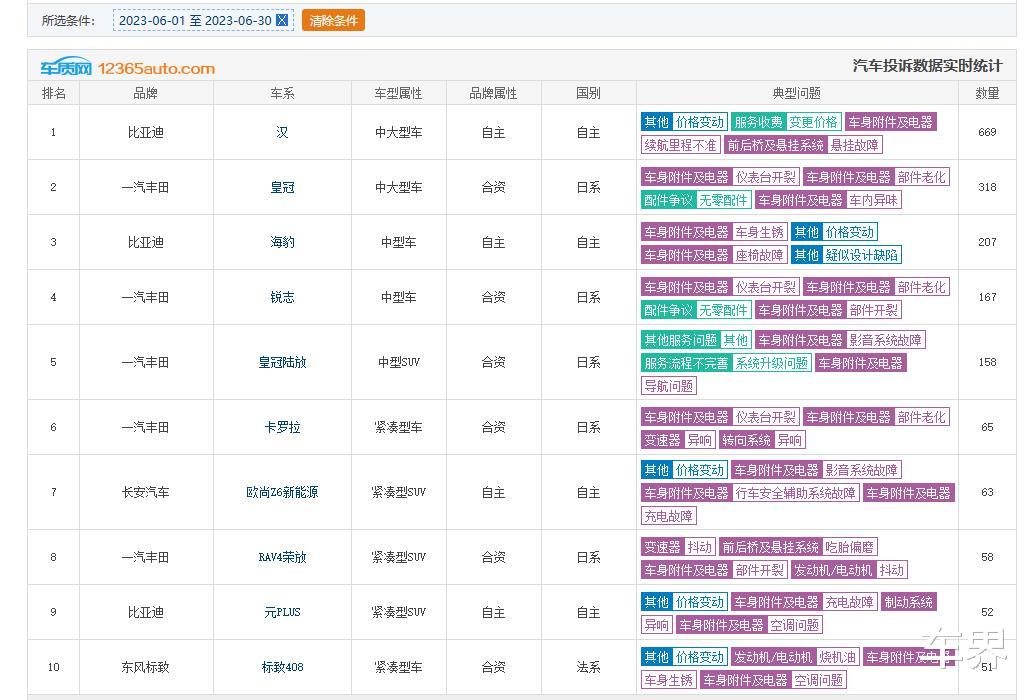Select the 部件开裂 tag in 锐志 row

[873, 310]
